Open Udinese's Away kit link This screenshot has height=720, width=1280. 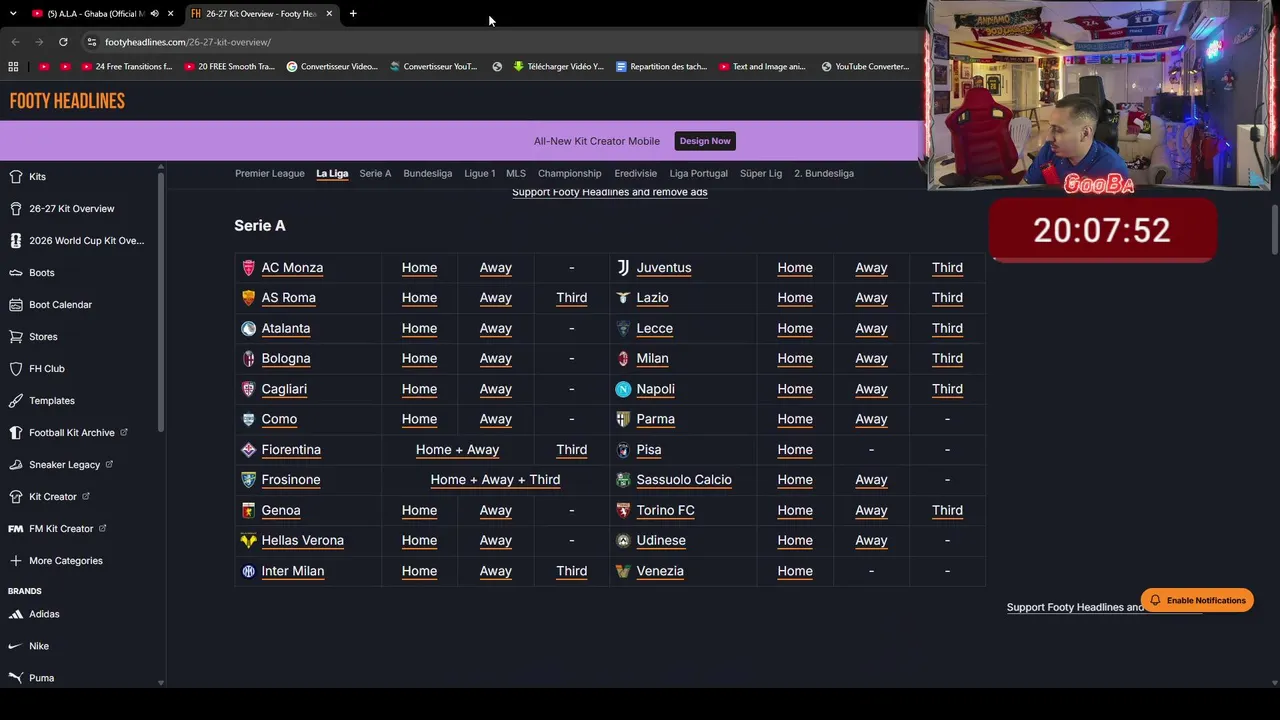point(871,541)
